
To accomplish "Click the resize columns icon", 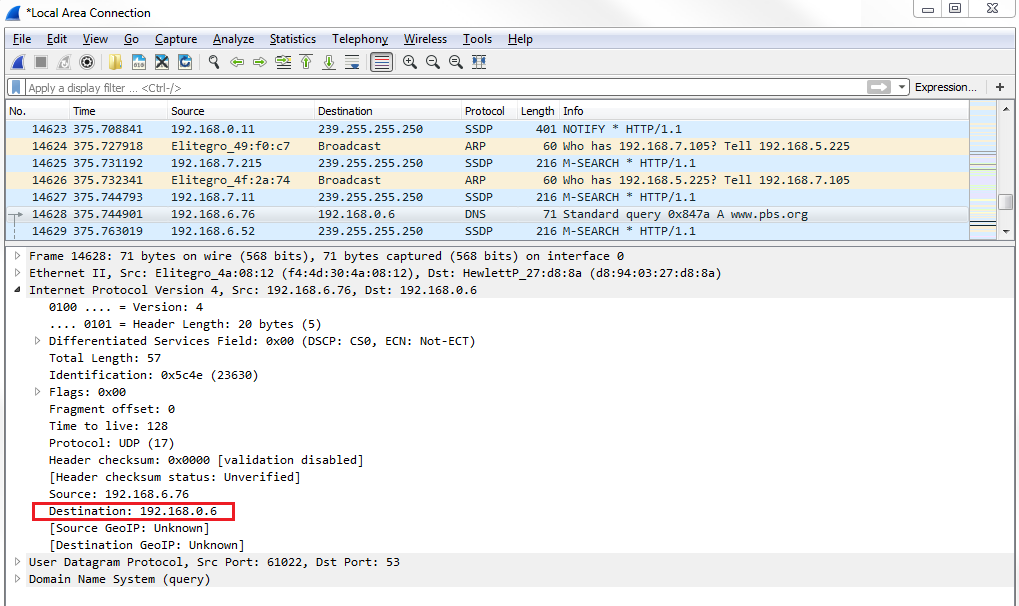I will click(479, 62).
